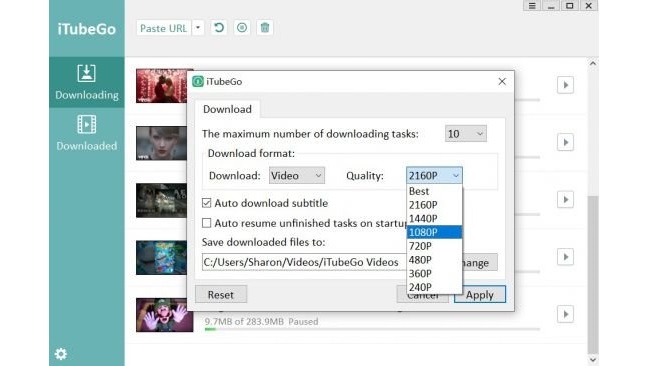Uncheck Auto download subtitle
Screen dimensions: 652x366
(207, 203)
